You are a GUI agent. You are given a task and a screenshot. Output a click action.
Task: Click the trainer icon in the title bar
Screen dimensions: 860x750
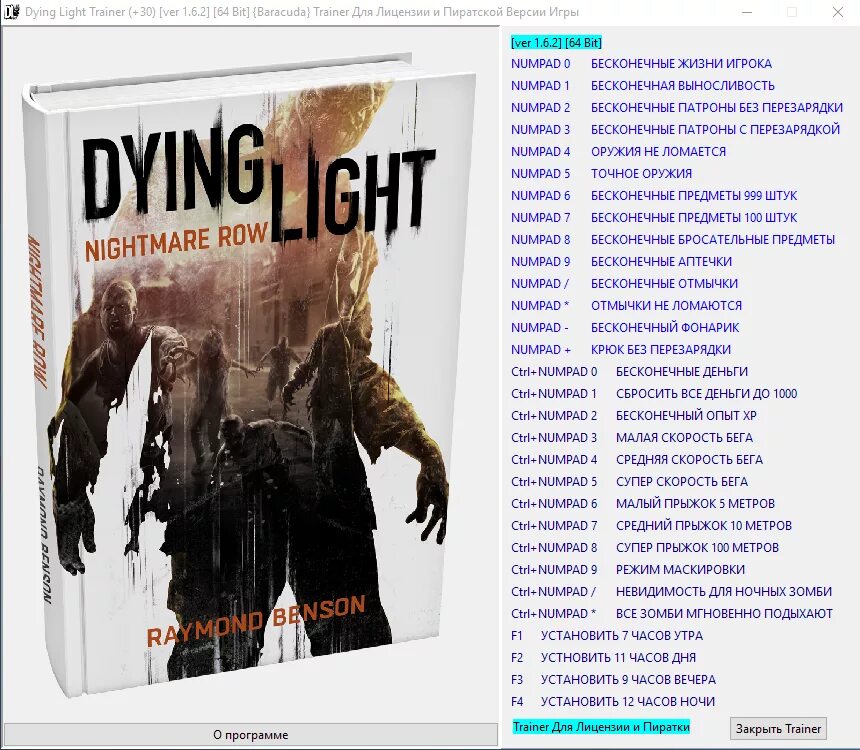[14, 13]
